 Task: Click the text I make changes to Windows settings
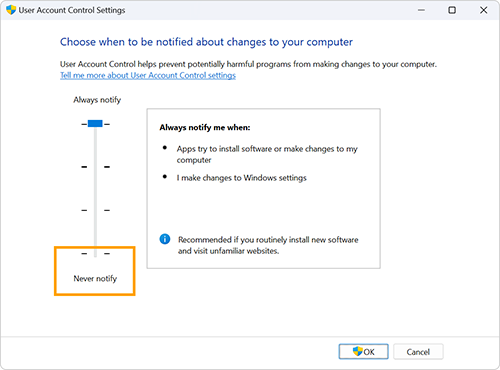(241, 178)
